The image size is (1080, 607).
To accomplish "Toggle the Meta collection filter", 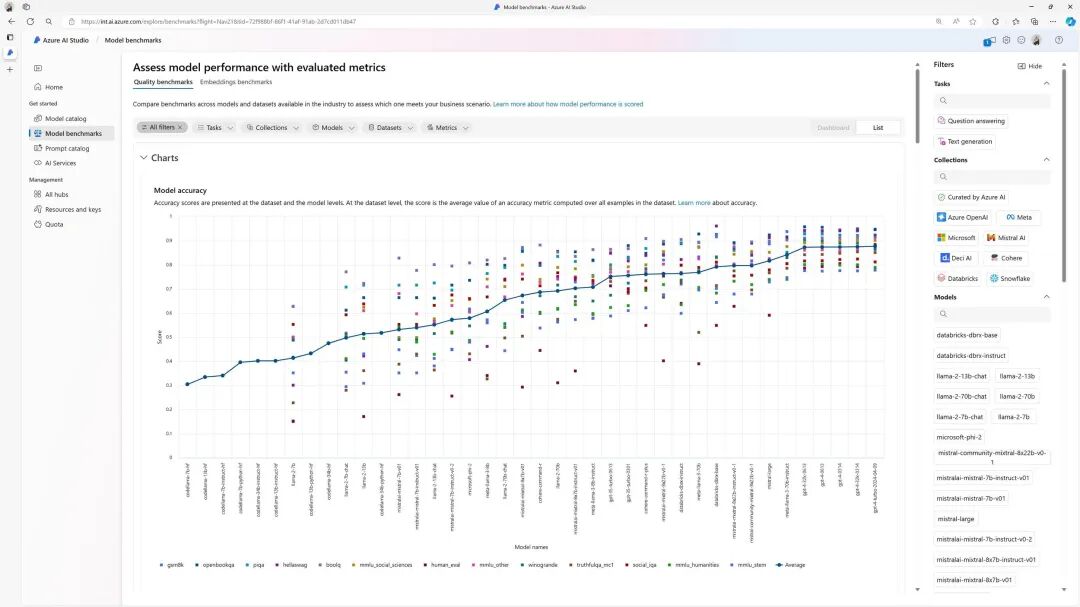I will [x=1019, y=217].
